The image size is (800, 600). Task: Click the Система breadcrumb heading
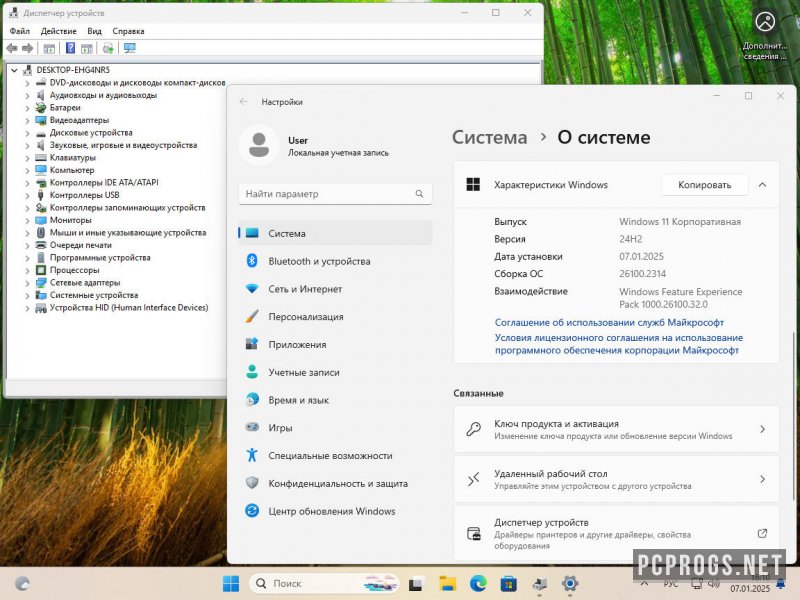pos(489,137)
